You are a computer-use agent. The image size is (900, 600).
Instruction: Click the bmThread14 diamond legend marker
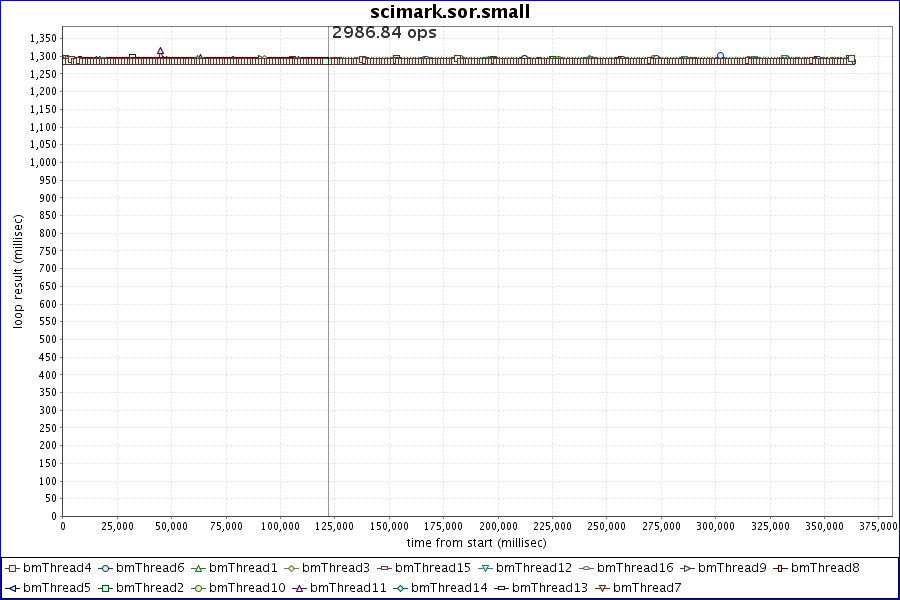[400, 588]
